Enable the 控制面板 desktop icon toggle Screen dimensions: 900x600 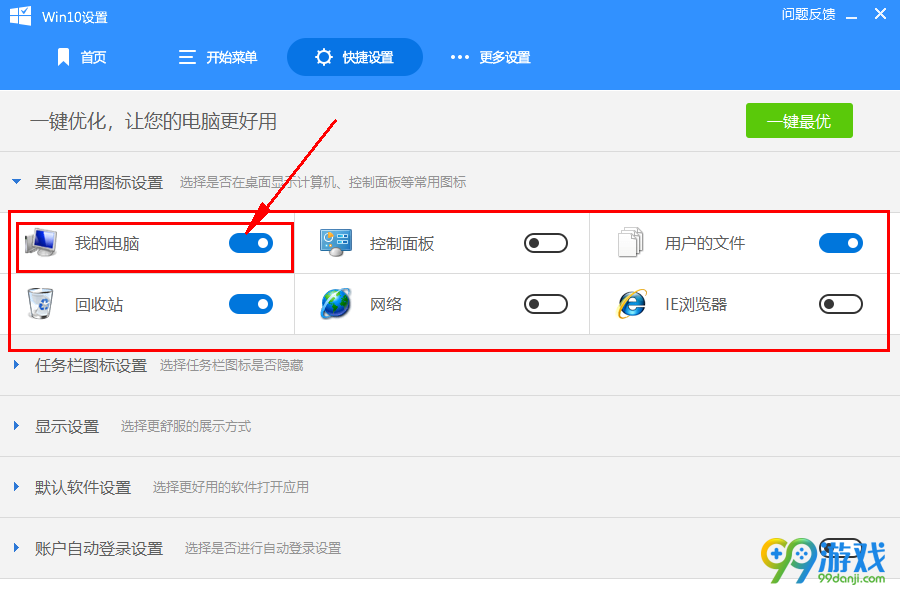pyautogui.click(x=546, y=243)
